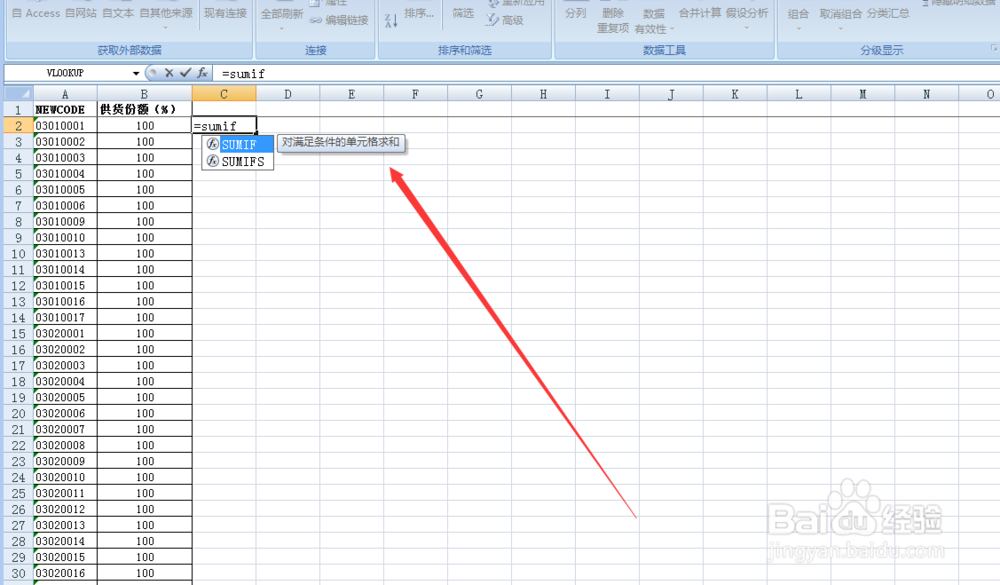The height and width of the screenshot is (585, 1000).
Task: Click 分类汇总 subtotal button
Action: pos(888,13)
